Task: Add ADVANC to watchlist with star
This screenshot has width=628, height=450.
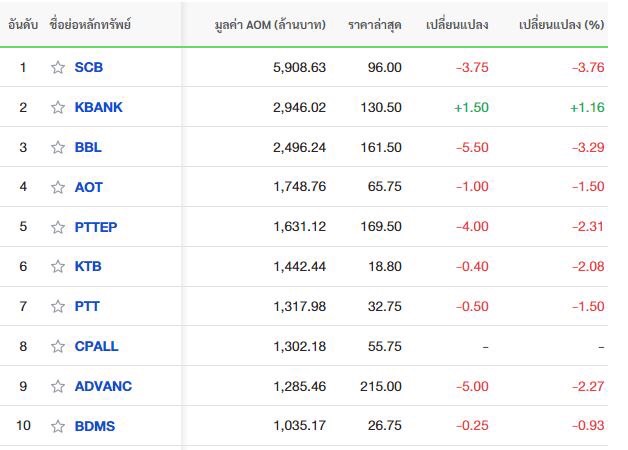Action: coord(58,386)
